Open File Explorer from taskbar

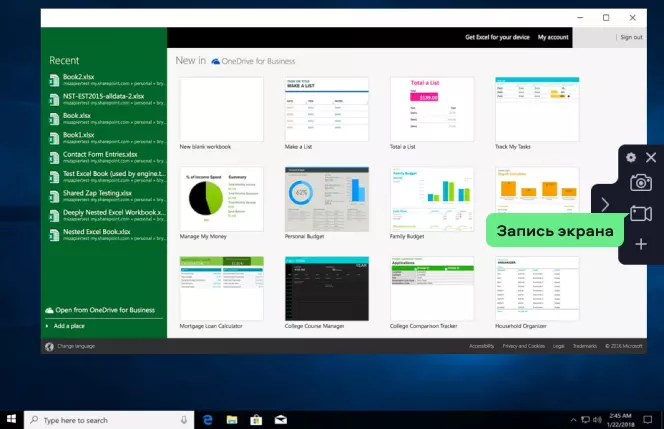232,420
